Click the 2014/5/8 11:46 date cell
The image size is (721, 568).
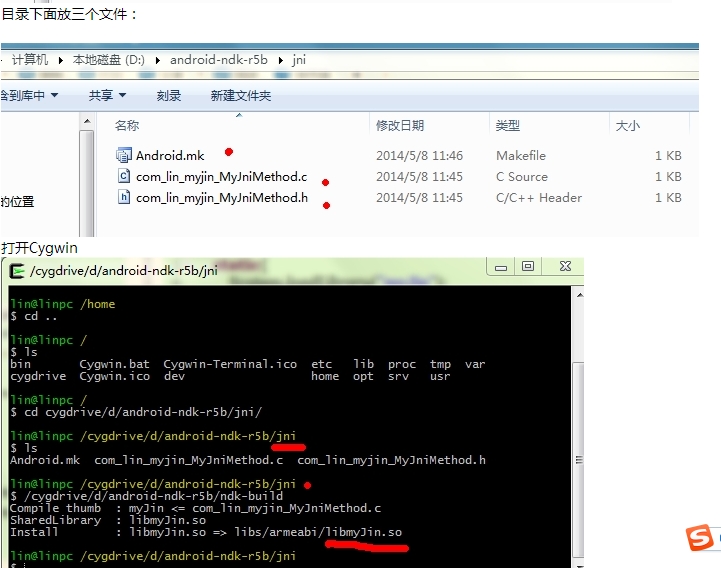pyautogui.click(x=419, y=155)
